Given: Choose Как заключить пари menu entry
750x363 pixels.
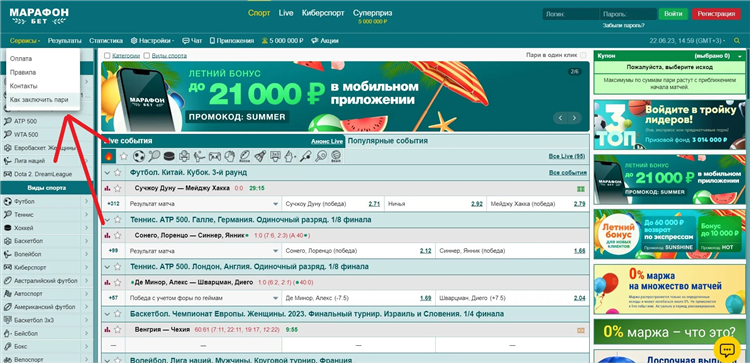Looking at the screenshot, I should tap(39, 99).
